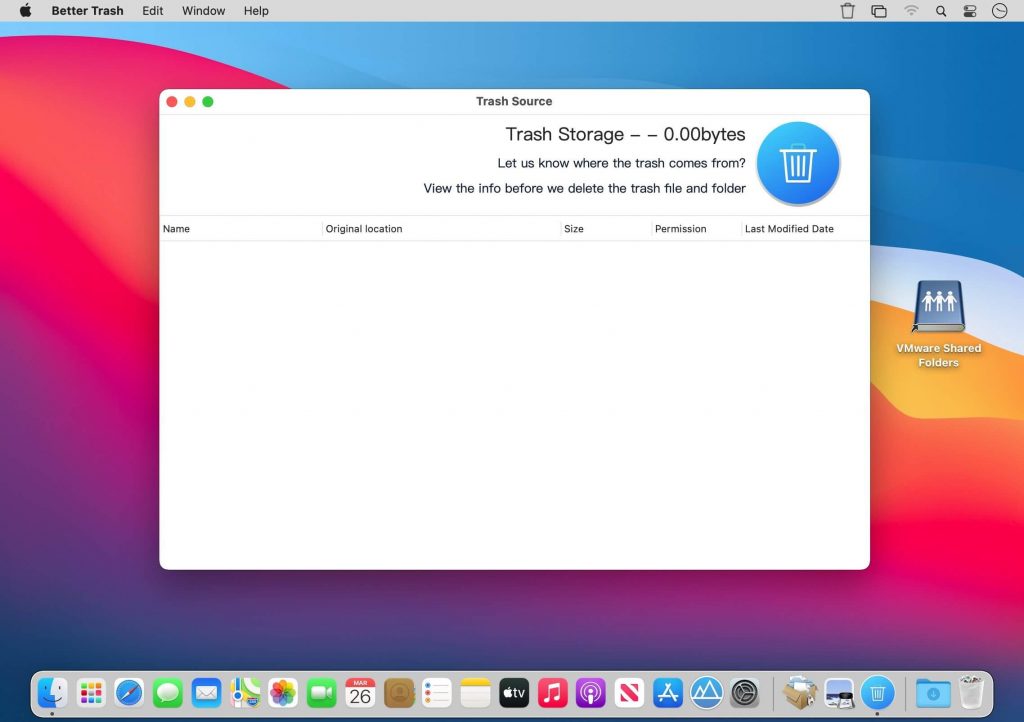This screenshot has width=1024, height=722.
Task: Click the Wi-Fi icon in the menu bar
Action: click(x=911, y=11)
